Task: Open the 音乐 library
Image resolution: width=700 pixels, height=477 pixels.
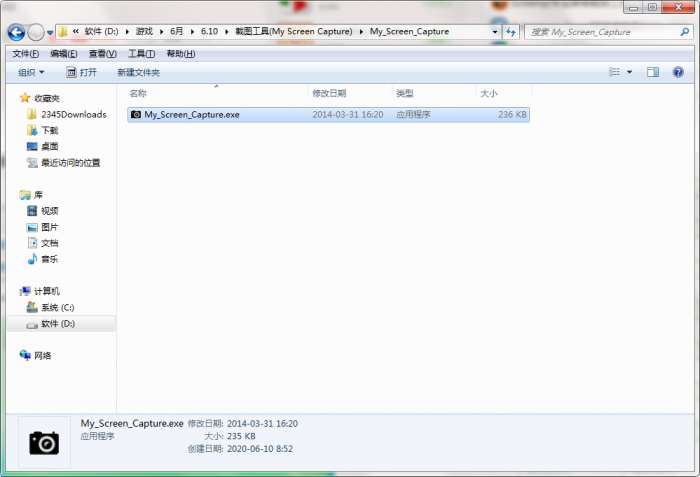Action: pos(43,259)
